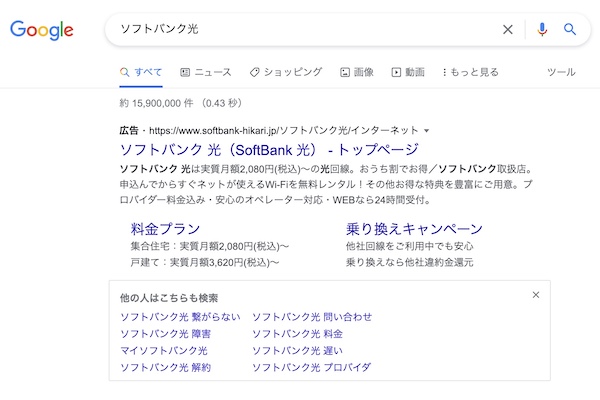Switch to the 画像 tab

coord(357,72)
